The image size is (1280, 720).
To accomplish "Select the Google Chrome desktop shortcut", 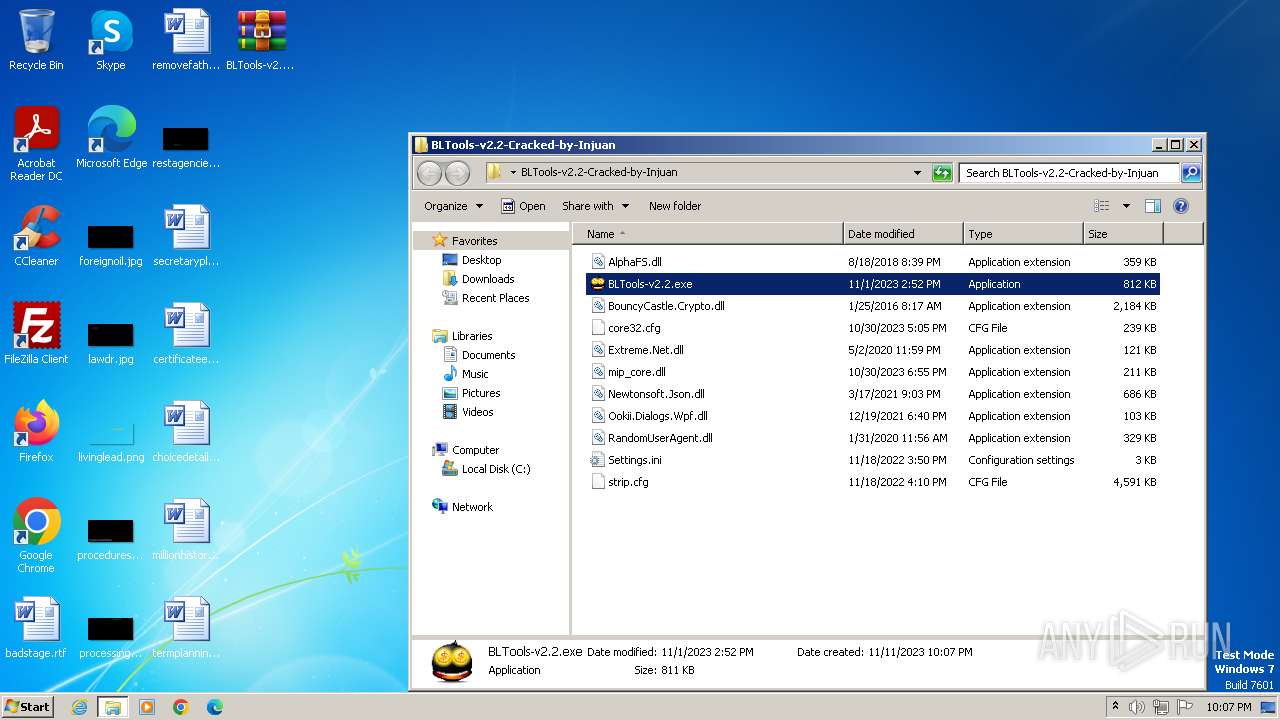I will point(36,537).
